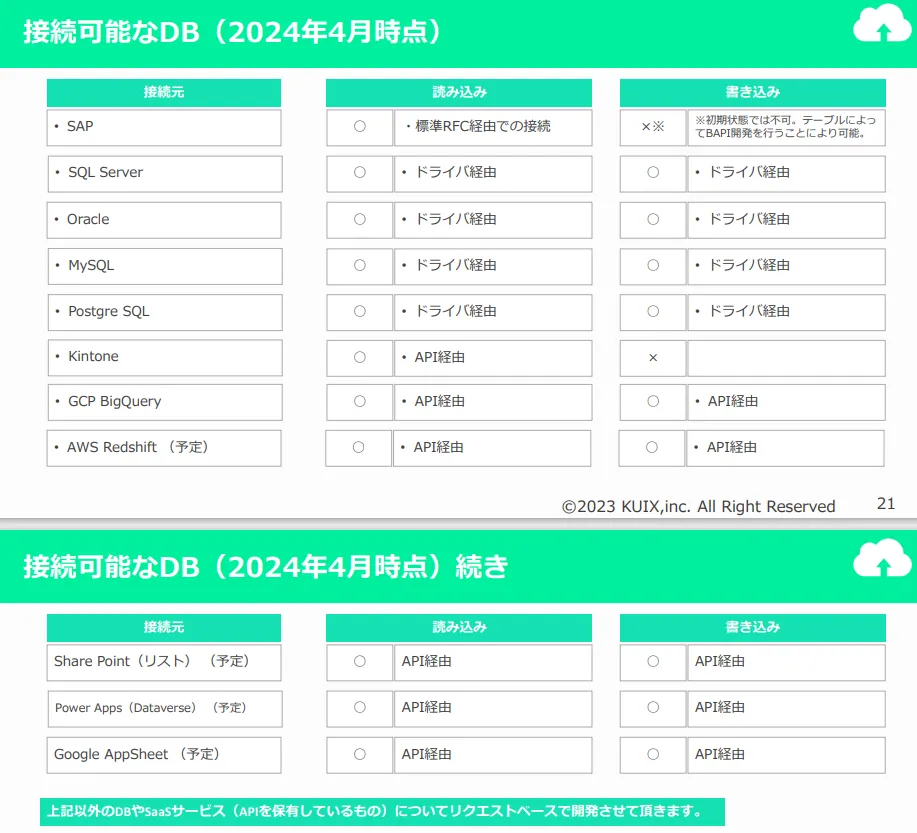
Task: Select the Postgre SQL source cell
Action: (164, 312)
